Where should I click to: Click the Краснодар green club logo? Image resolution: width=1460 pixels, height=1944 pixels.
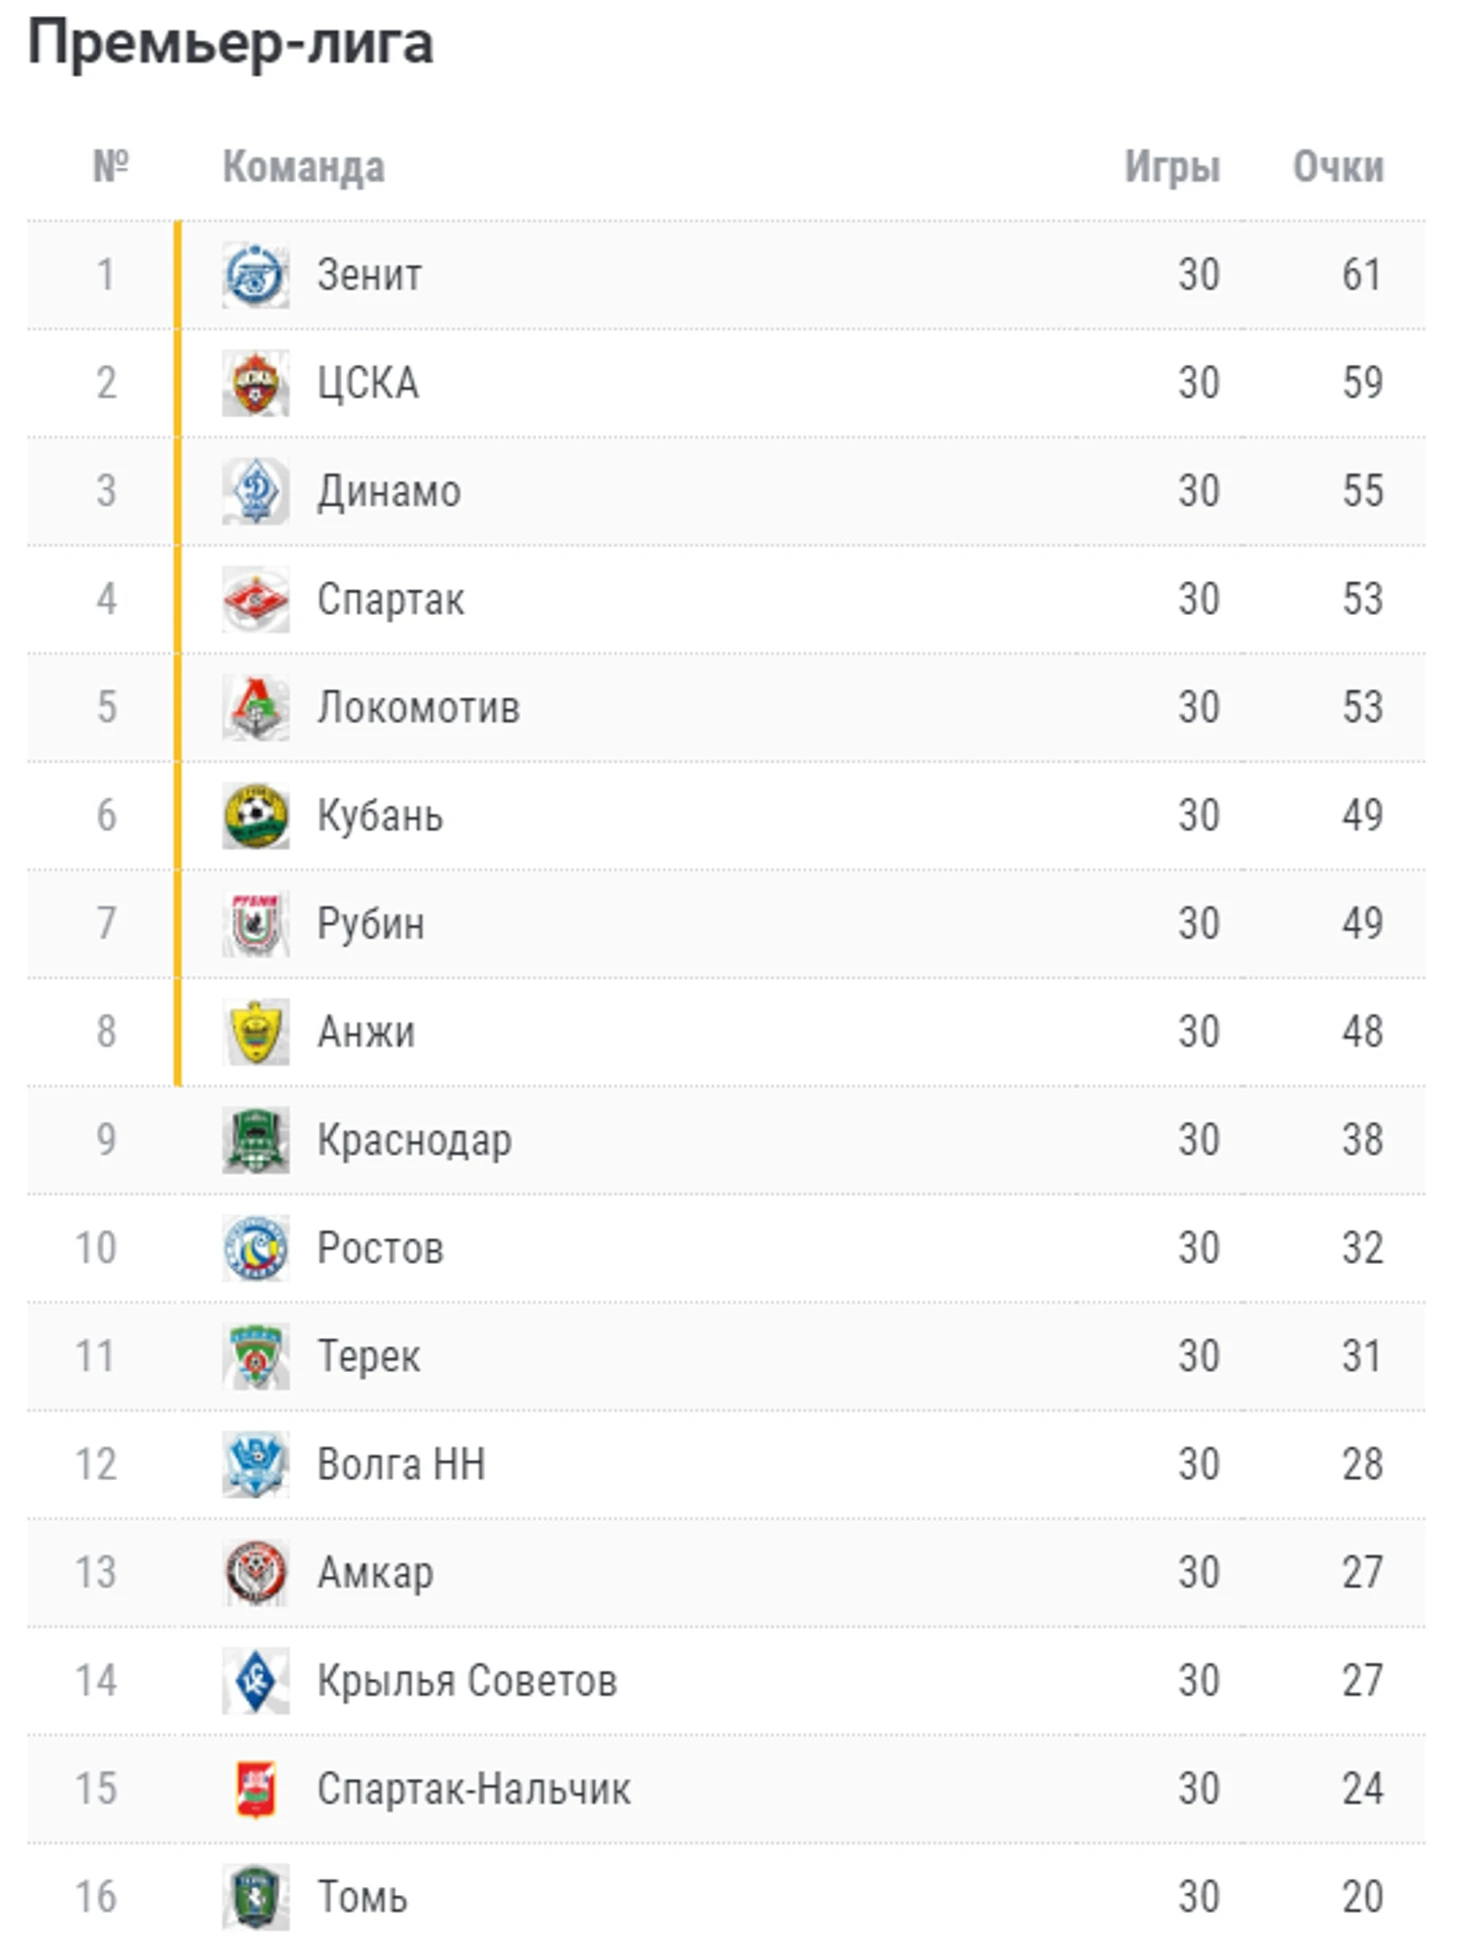[255, 1140]
